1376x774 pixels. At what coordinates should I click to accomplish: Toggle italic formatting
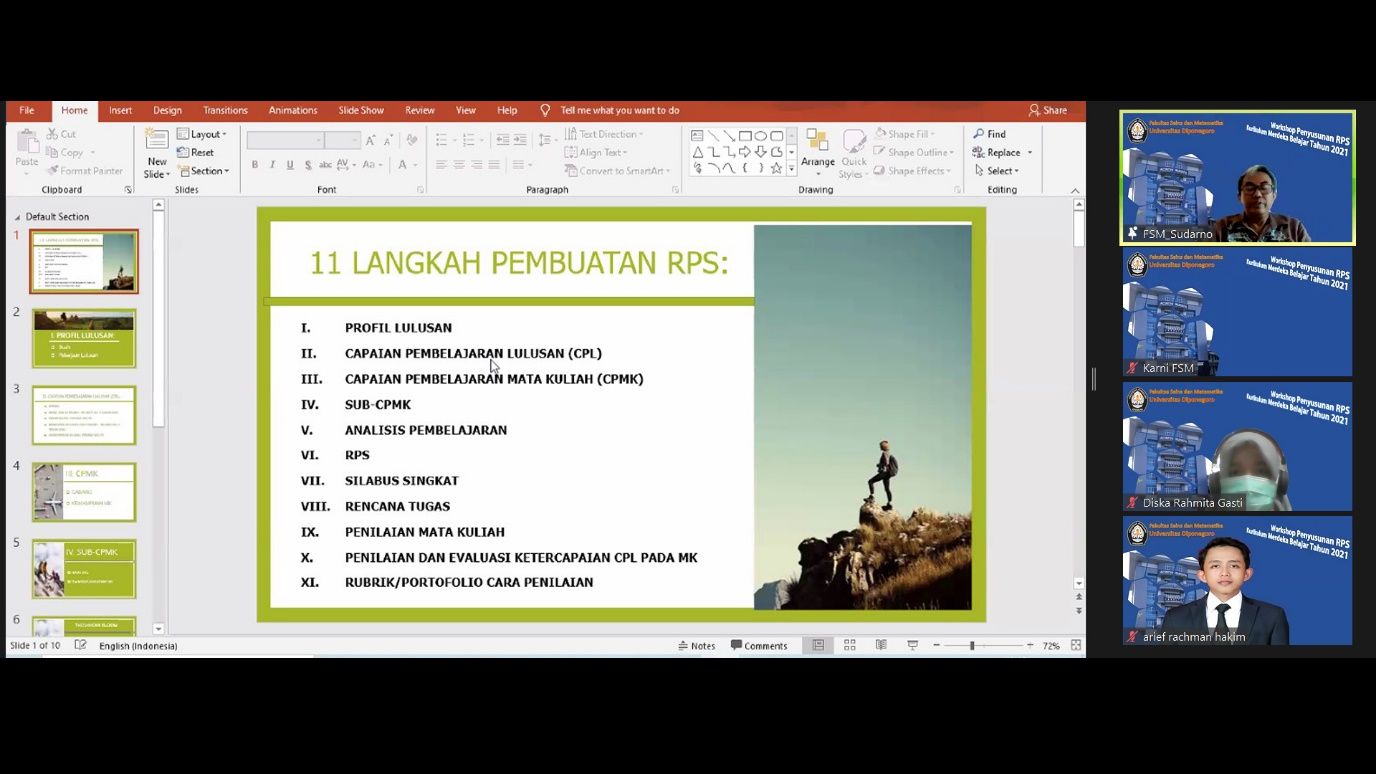coord(271,163)
